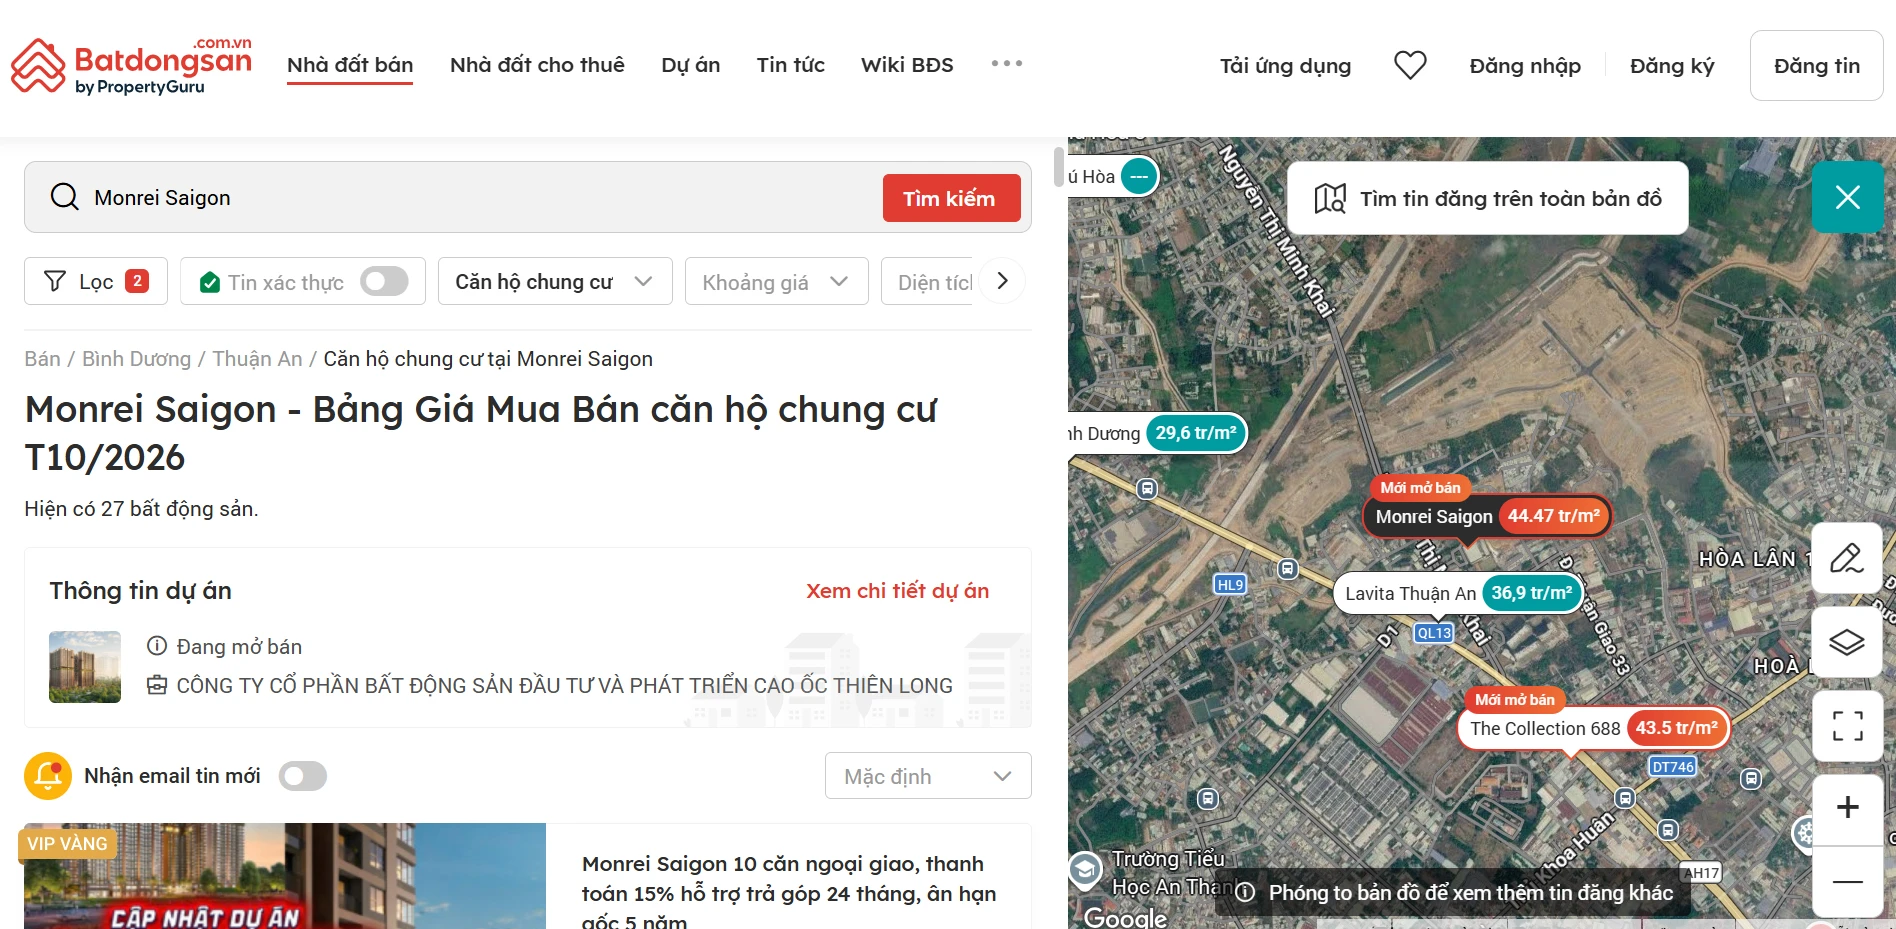Select the Monrei Saigon map marker
The width and height of the screenshot is (1896, 929).
[1486, 516]
